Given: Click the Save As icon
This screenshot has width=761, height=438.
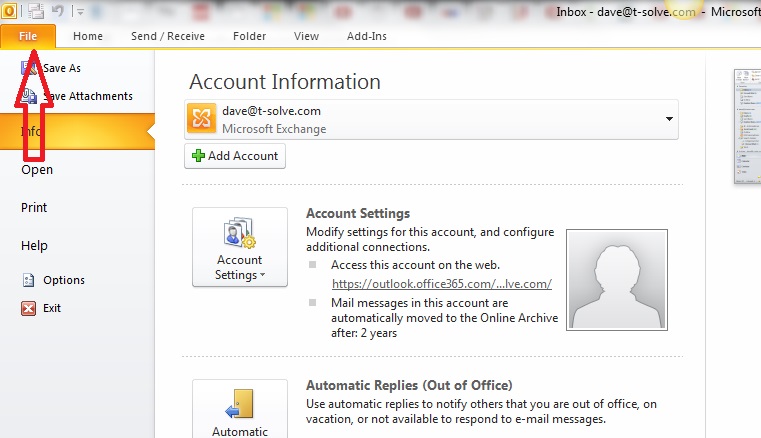Looking at the screenshot, I should (x=28, y=68).
